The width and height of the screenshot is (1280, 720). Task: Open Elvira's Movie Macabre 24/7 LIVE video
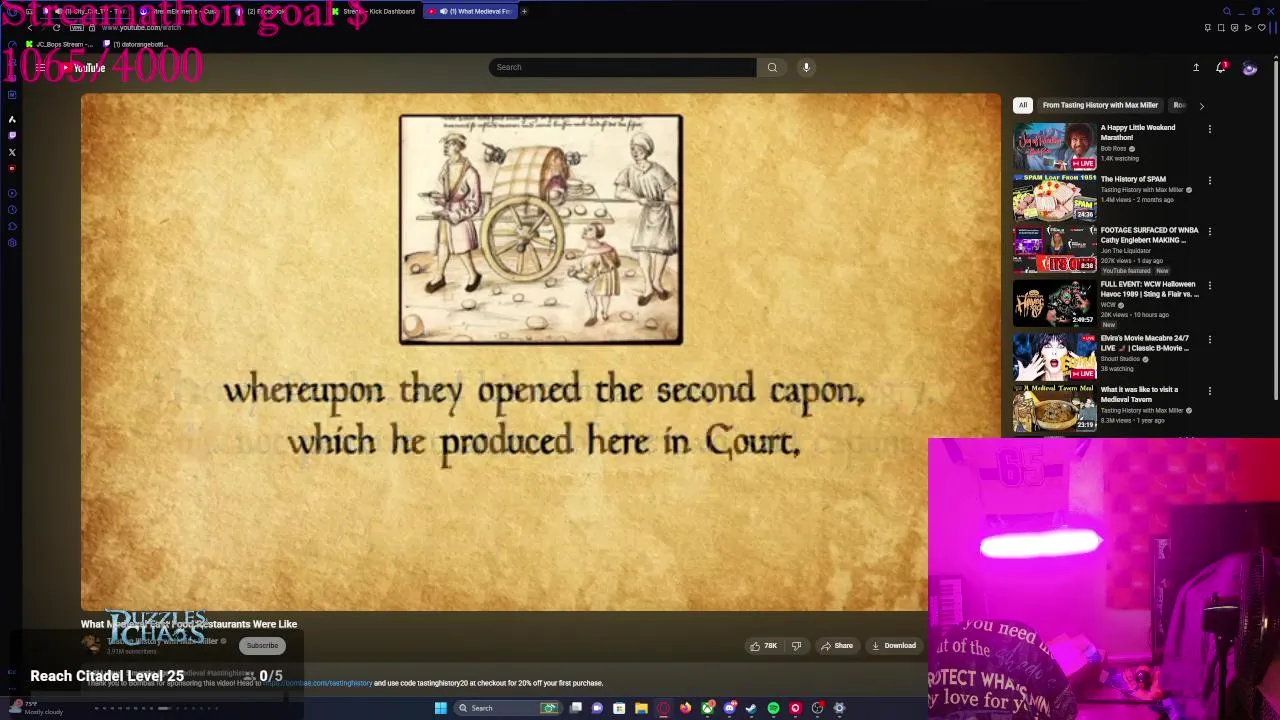1145,343
